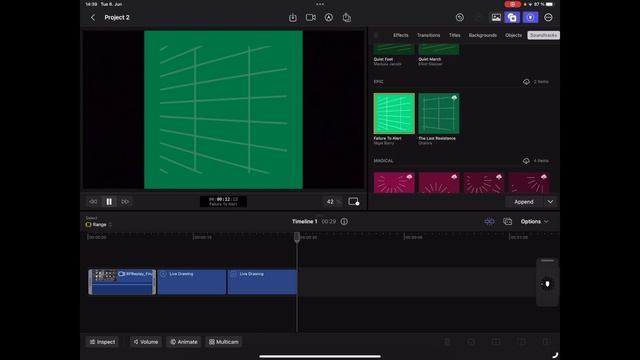Select the first Live Drawing clip
Image resolution: width=640 pixels, height=360 pixels.
pos(191,282)
